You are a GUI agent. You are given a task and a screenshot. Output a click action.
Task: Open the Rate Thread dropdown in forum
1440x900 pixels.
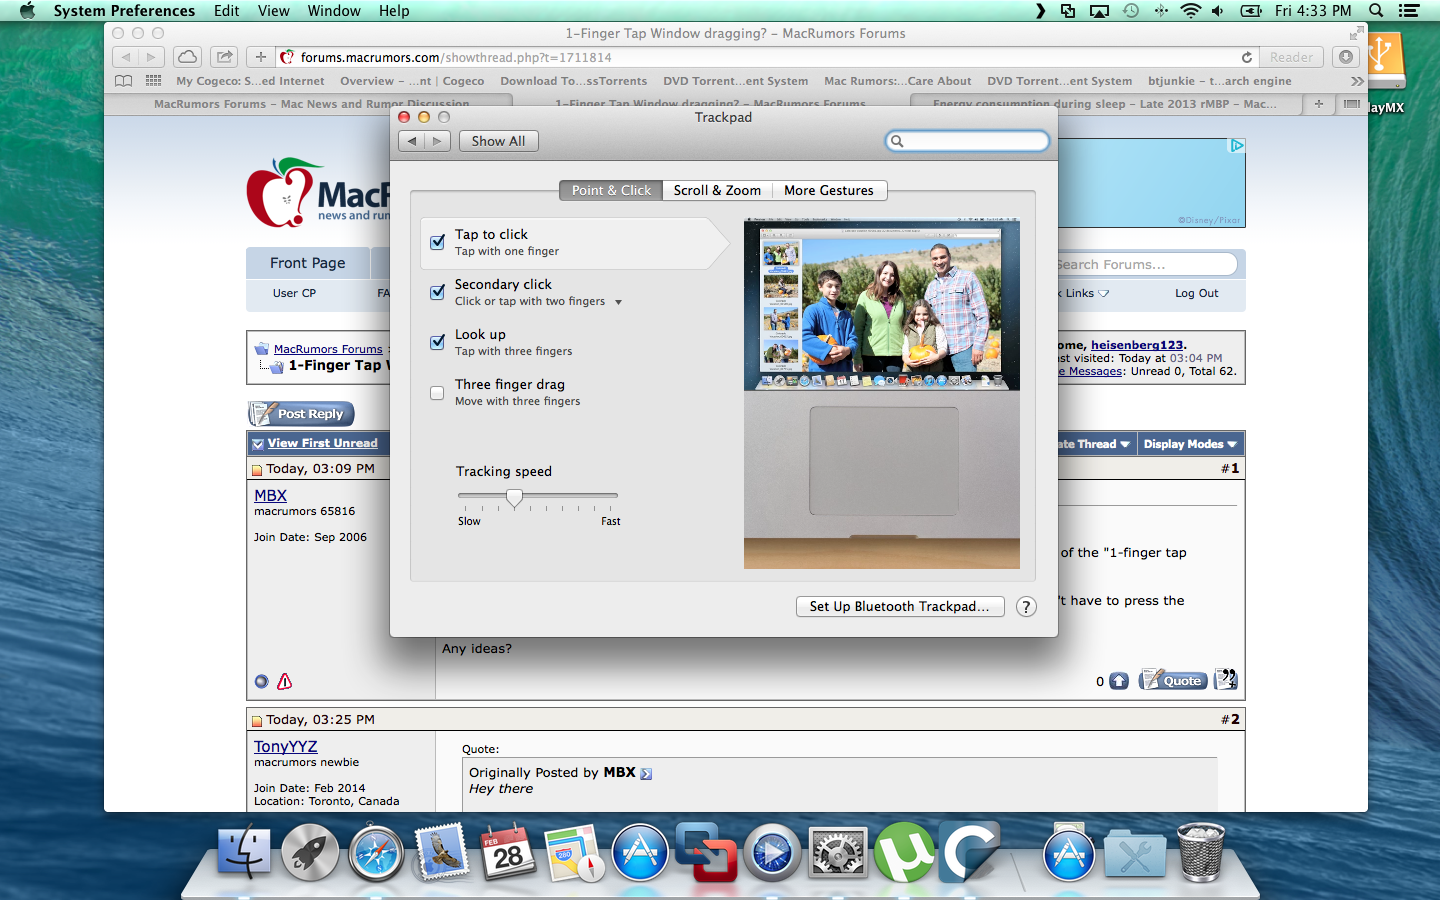click(1094, 444)
